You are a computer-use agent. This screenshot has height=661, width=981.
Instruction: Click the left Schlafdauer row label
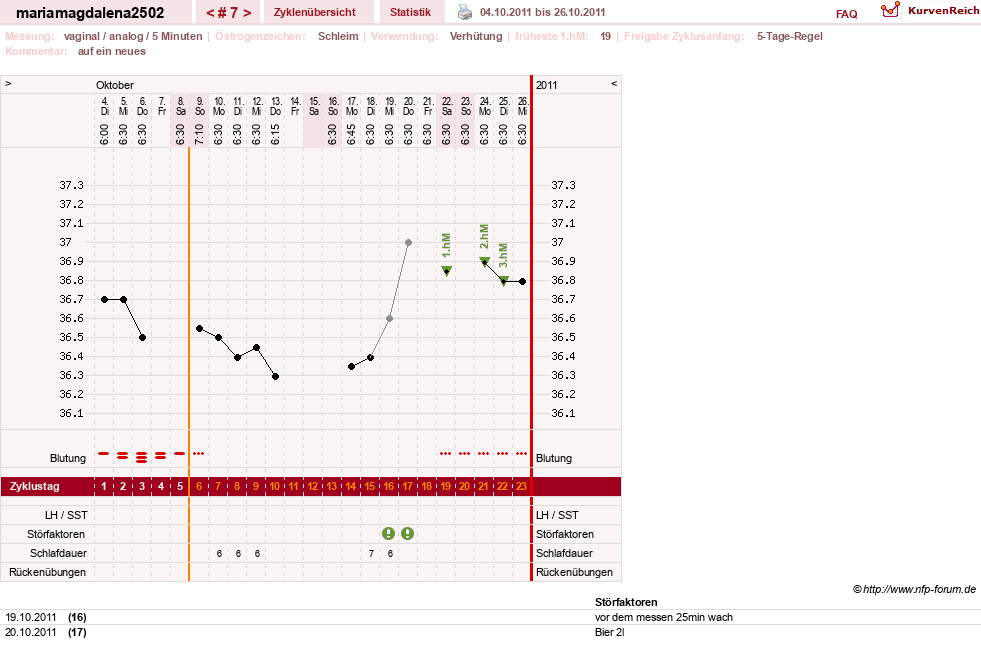click(58, 553)
